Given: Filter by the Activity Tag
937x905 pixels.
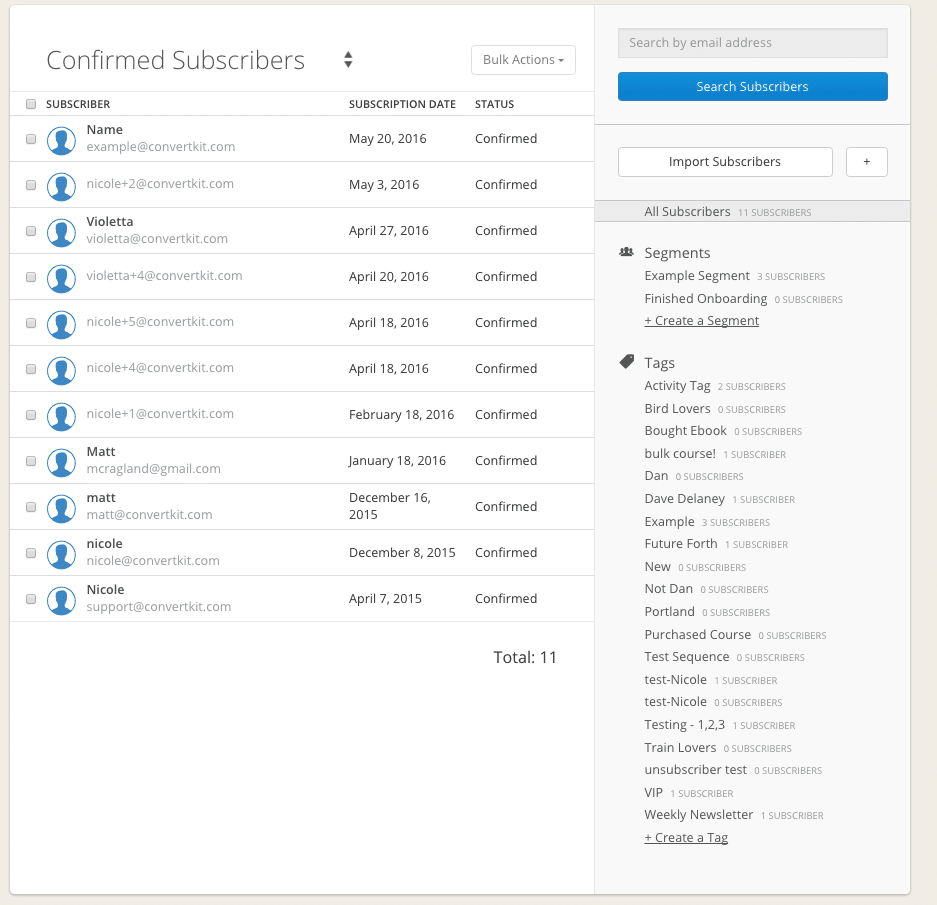Looking at the screenshot, I should pyautogui.click(x=677, y=386).
